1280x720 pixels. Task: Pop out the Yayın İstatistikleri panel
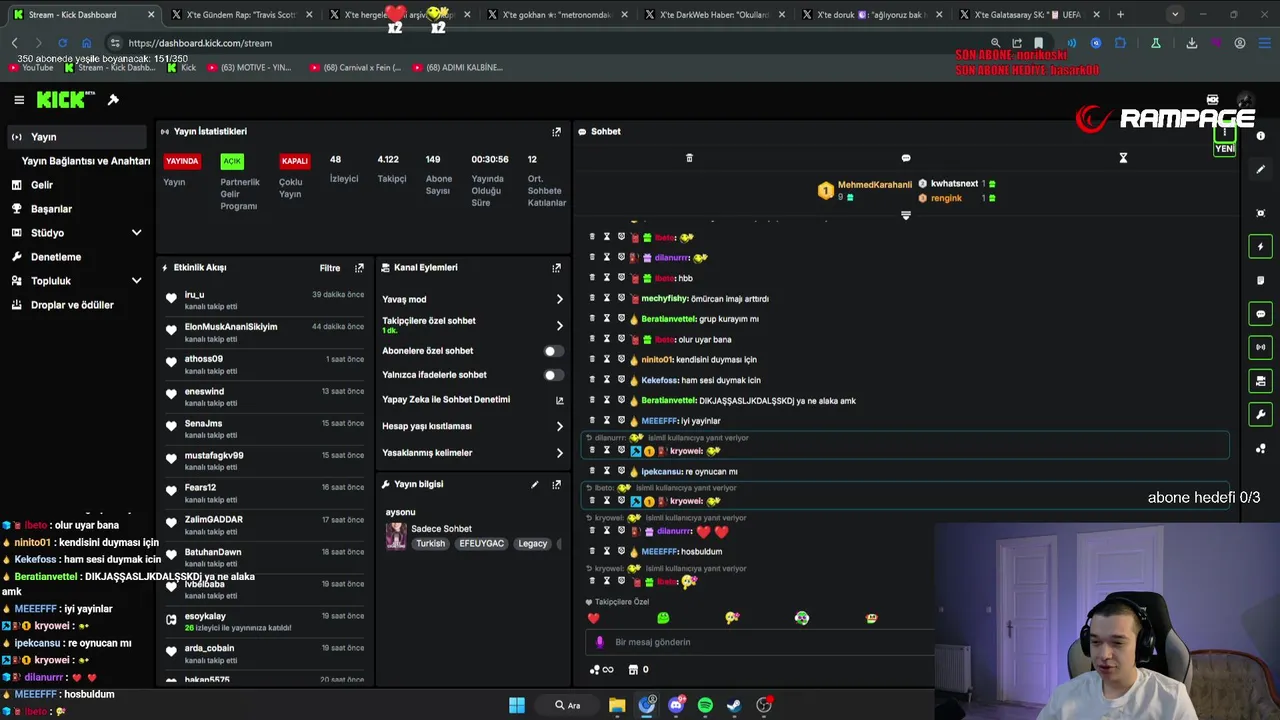tap(556, 131)
